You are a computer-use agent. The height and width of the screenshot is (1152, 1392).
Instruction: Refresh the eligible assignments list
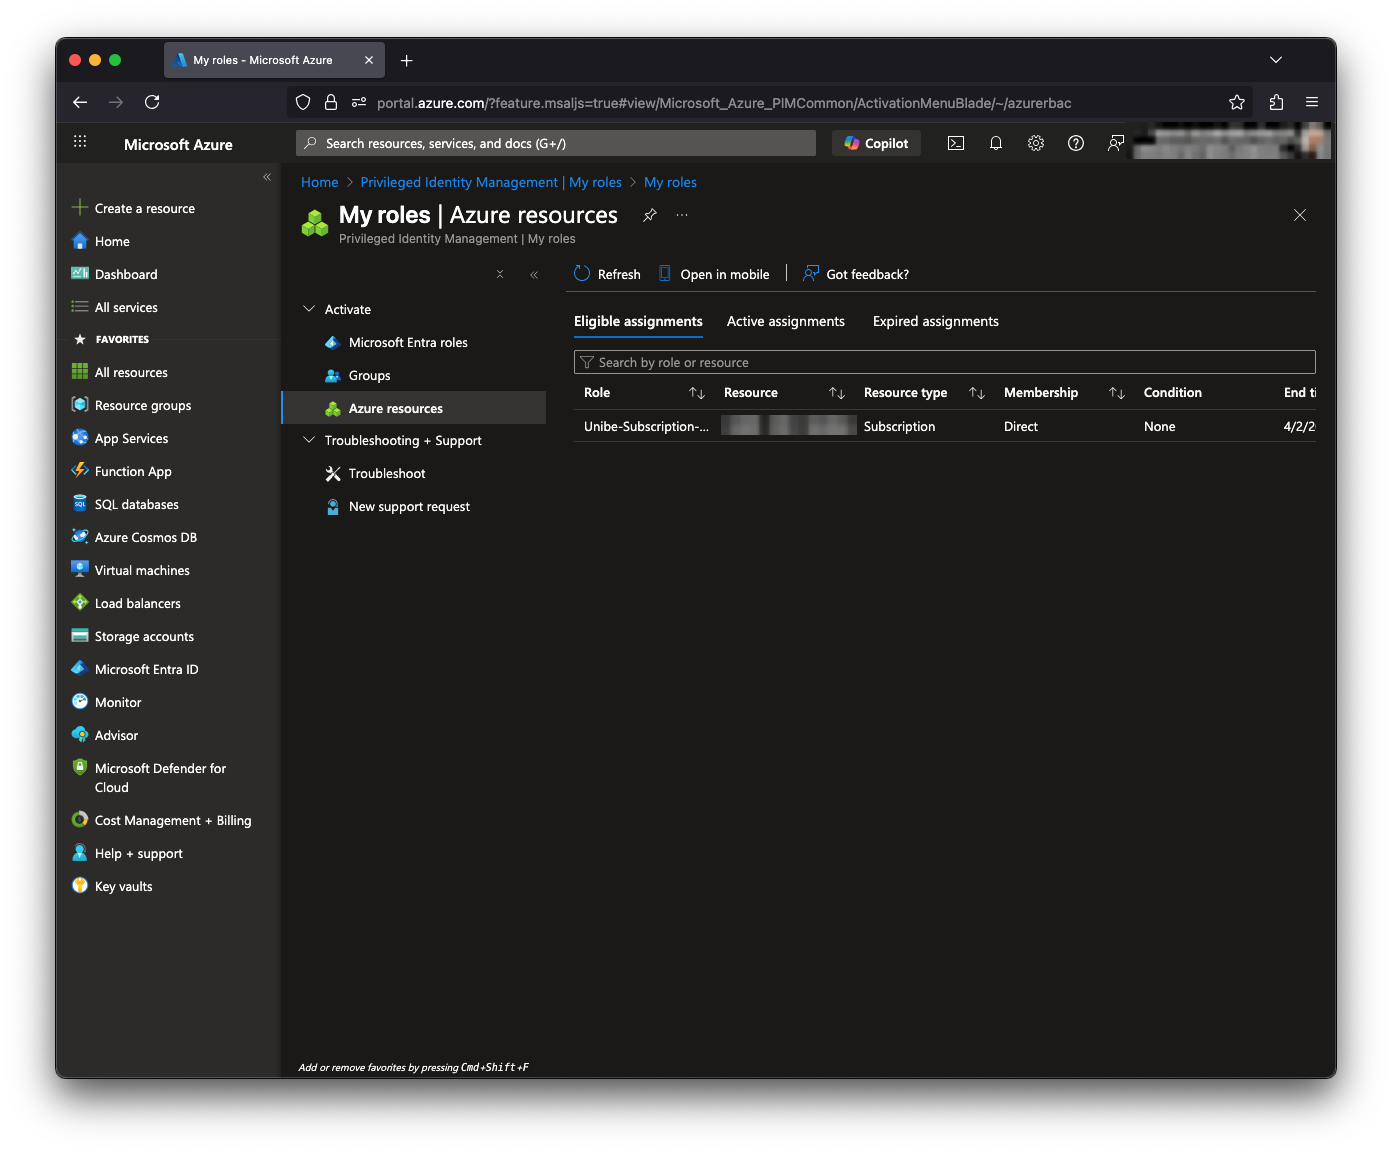(x=607, y=274)
